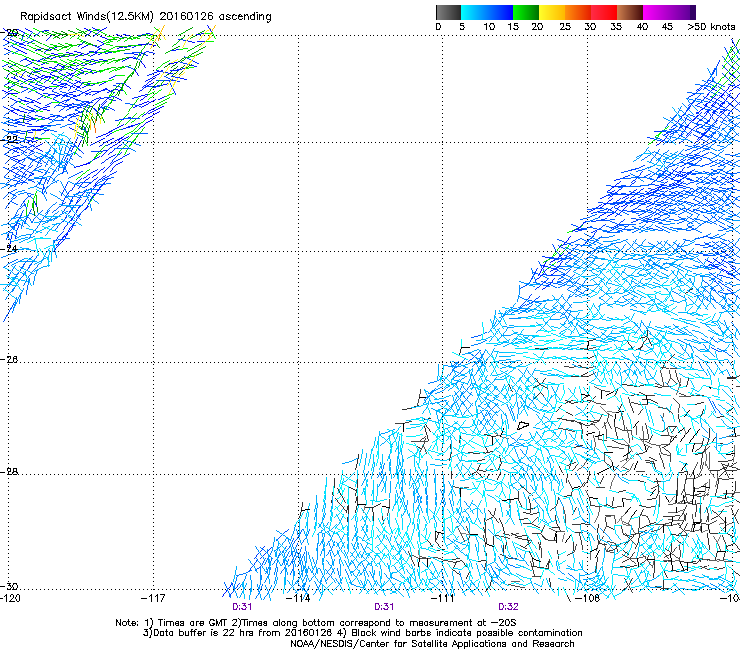Click the NOAA/NESDIS credit line
Screen dimensions: 740x650
point(432,644)
